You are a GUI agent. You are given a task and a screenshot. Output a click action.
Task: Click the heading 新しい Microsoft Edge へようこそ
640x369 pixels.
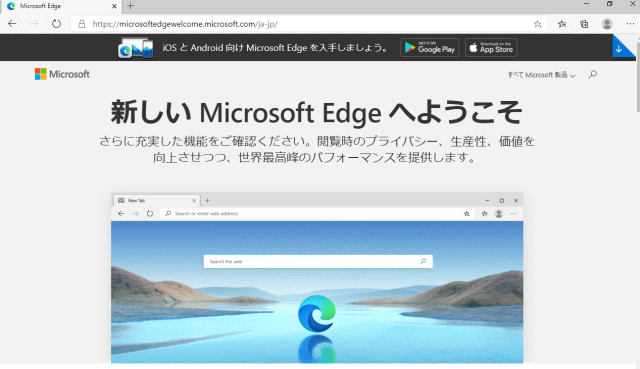click(x=316, y=112)
